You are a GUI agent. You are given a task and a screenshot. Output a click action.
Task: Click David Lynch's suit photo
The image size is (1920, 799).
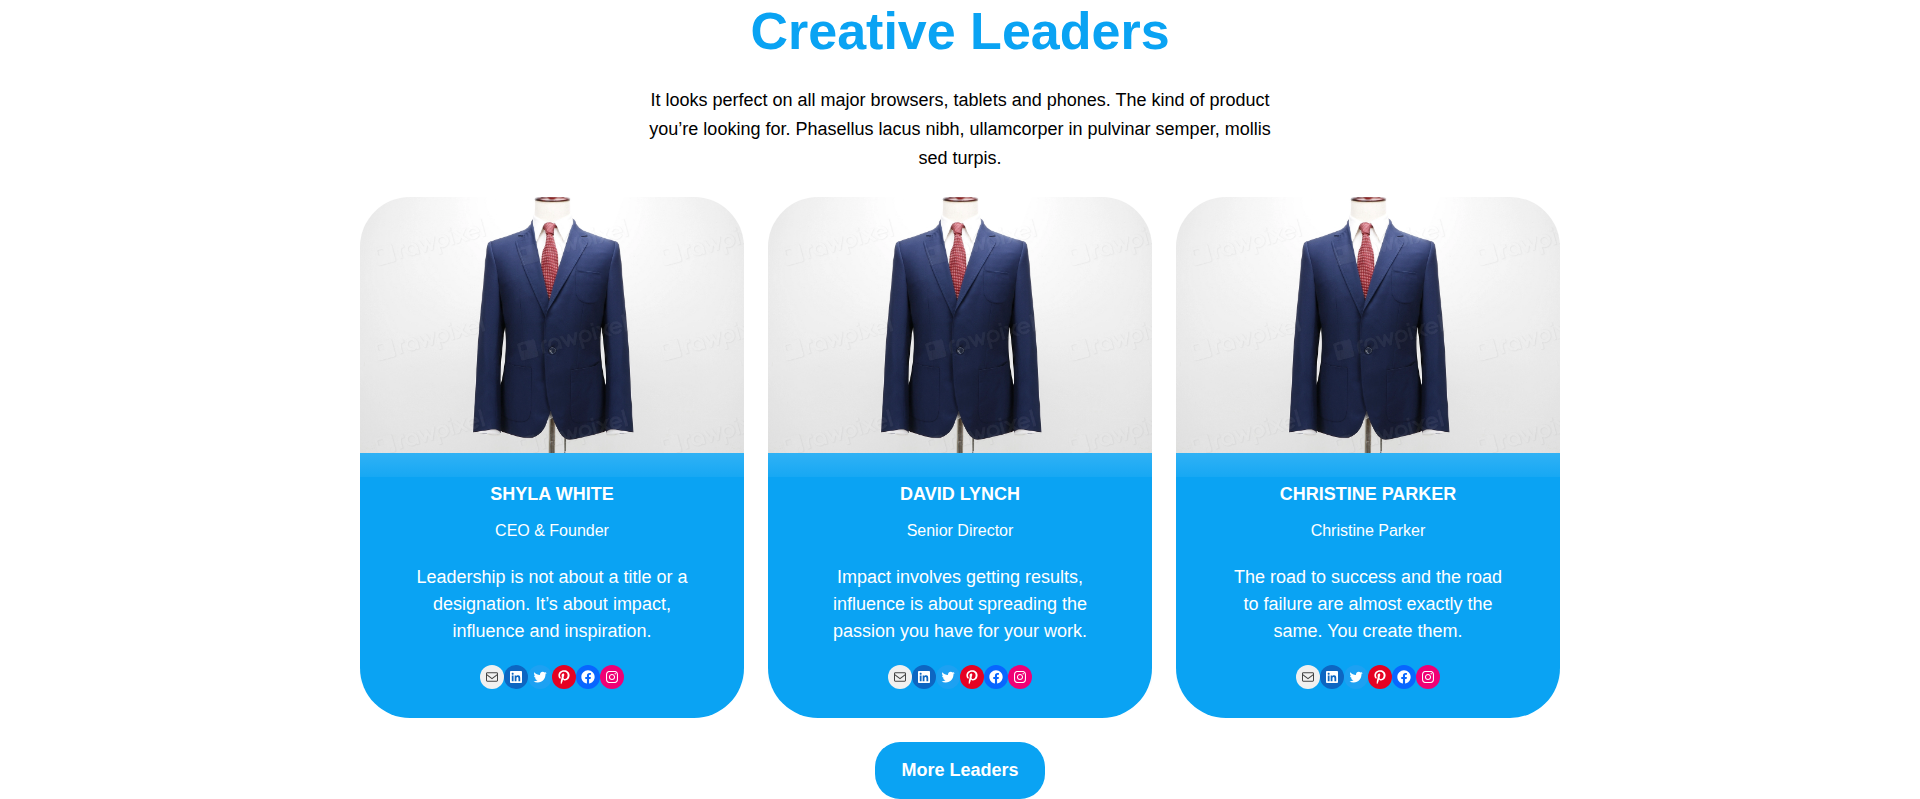960,325
